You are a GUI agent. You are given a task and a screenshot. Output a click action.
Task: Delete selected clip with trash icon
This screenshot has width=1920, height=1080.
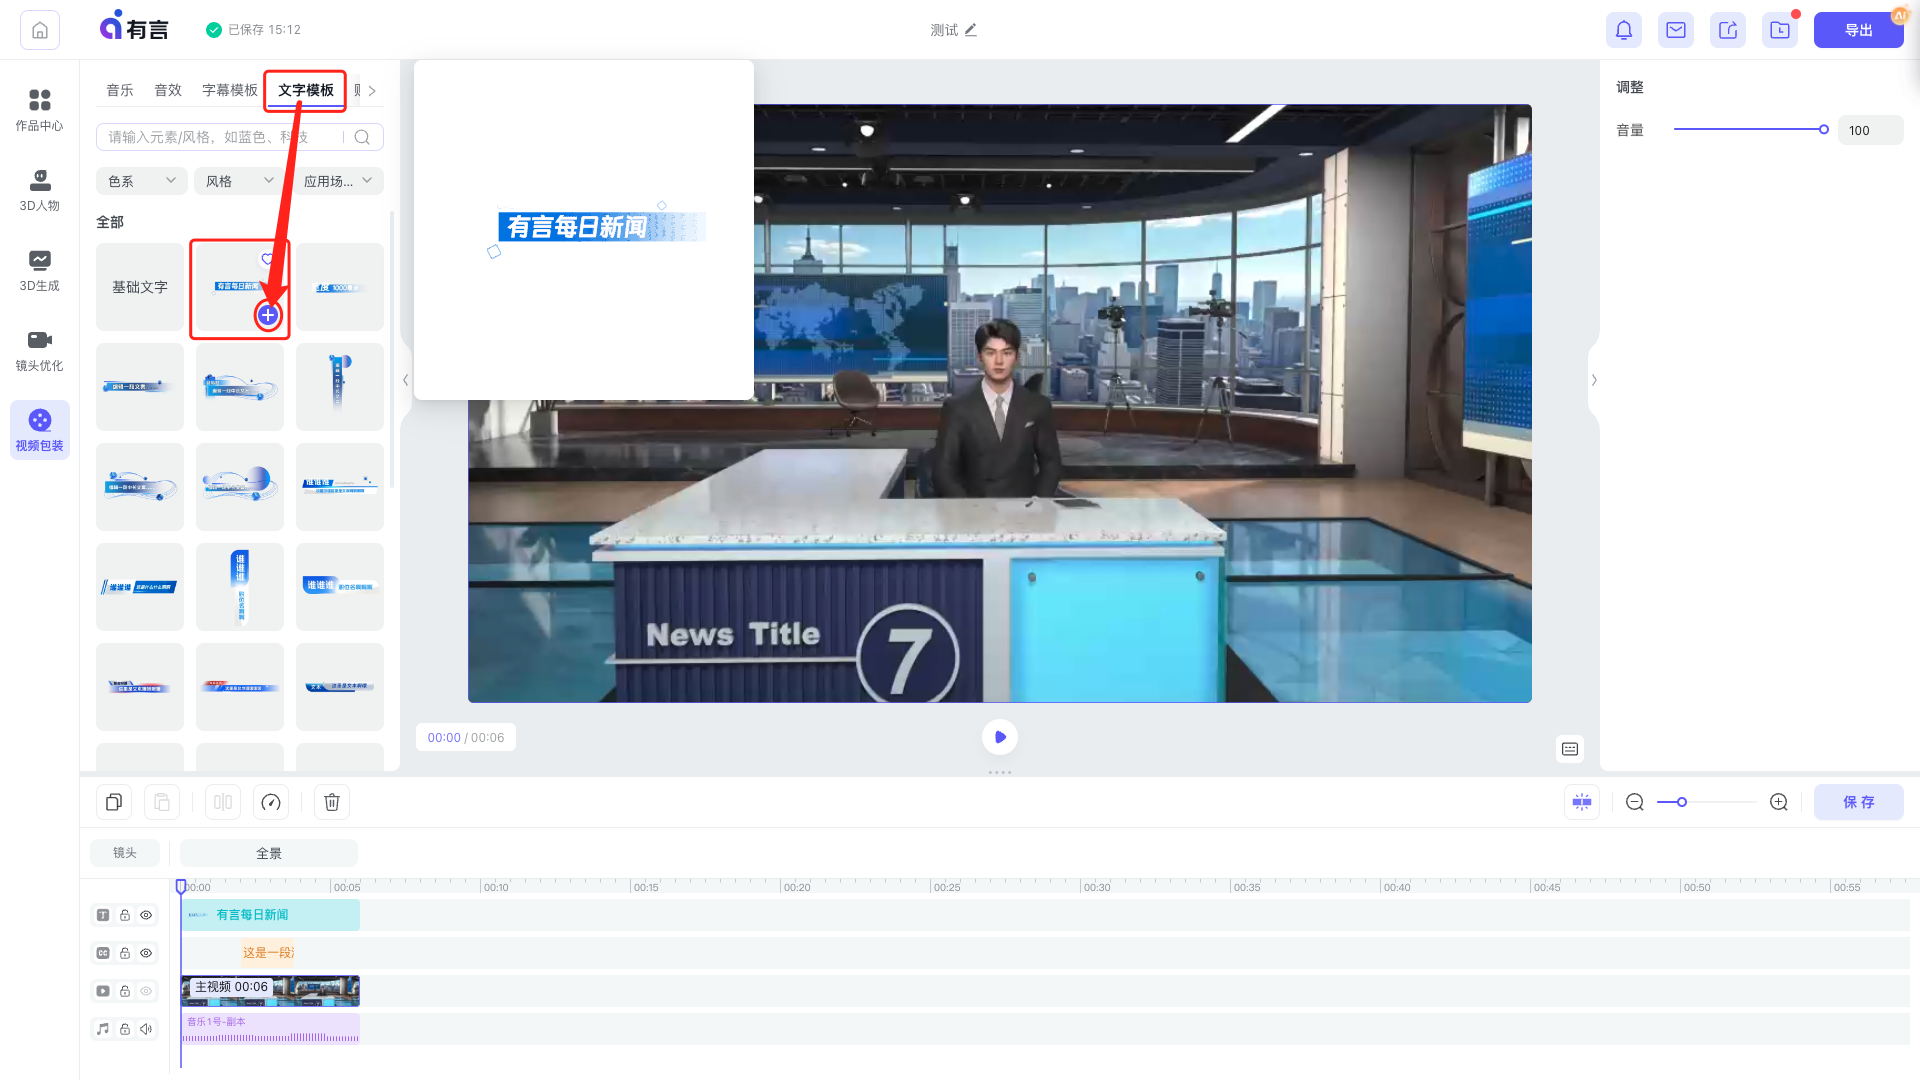pyautogui.click(x=332, y=802)
